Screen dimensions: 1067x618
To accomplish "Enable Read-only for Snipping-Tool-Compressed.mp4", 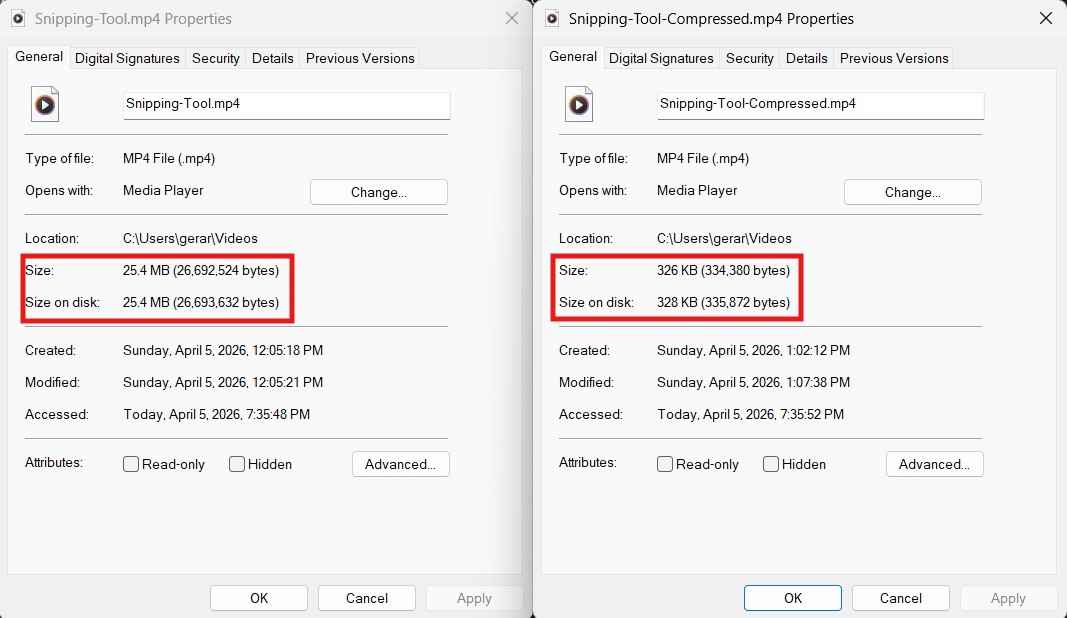I will (664, 464).
